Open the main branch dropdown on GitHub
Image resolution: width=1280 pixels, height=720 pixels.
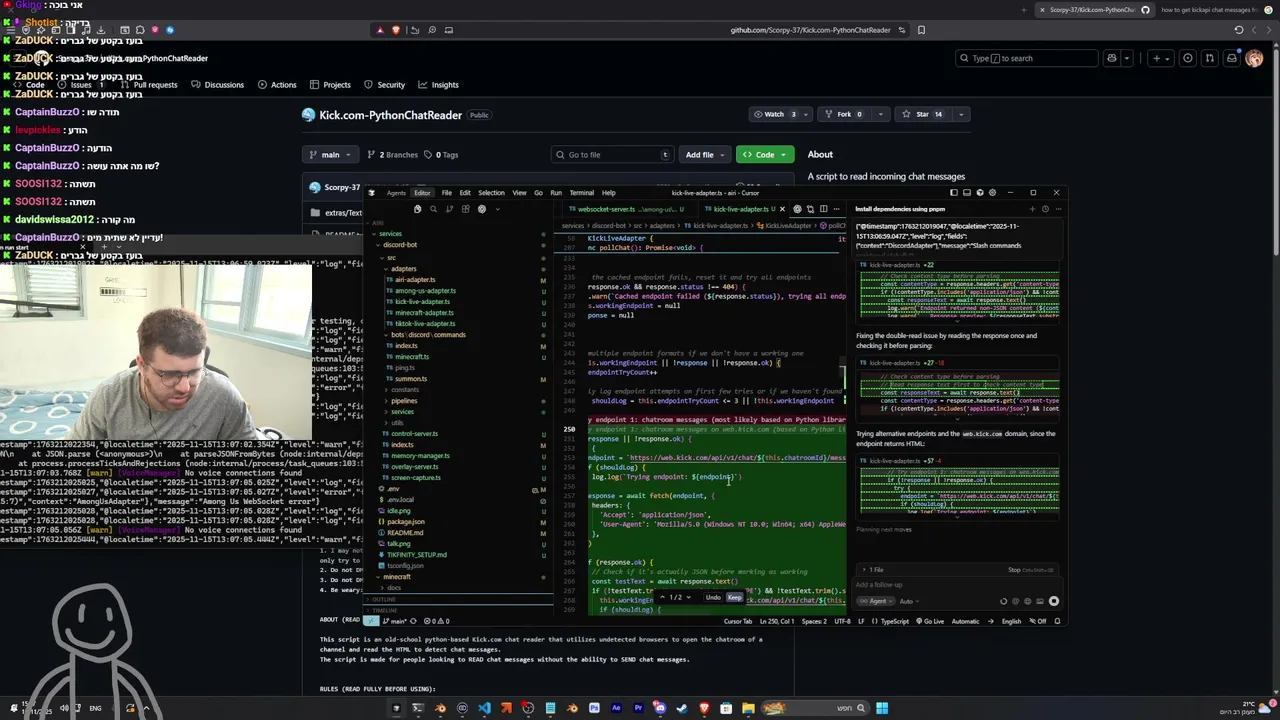[x=330, y=155]
